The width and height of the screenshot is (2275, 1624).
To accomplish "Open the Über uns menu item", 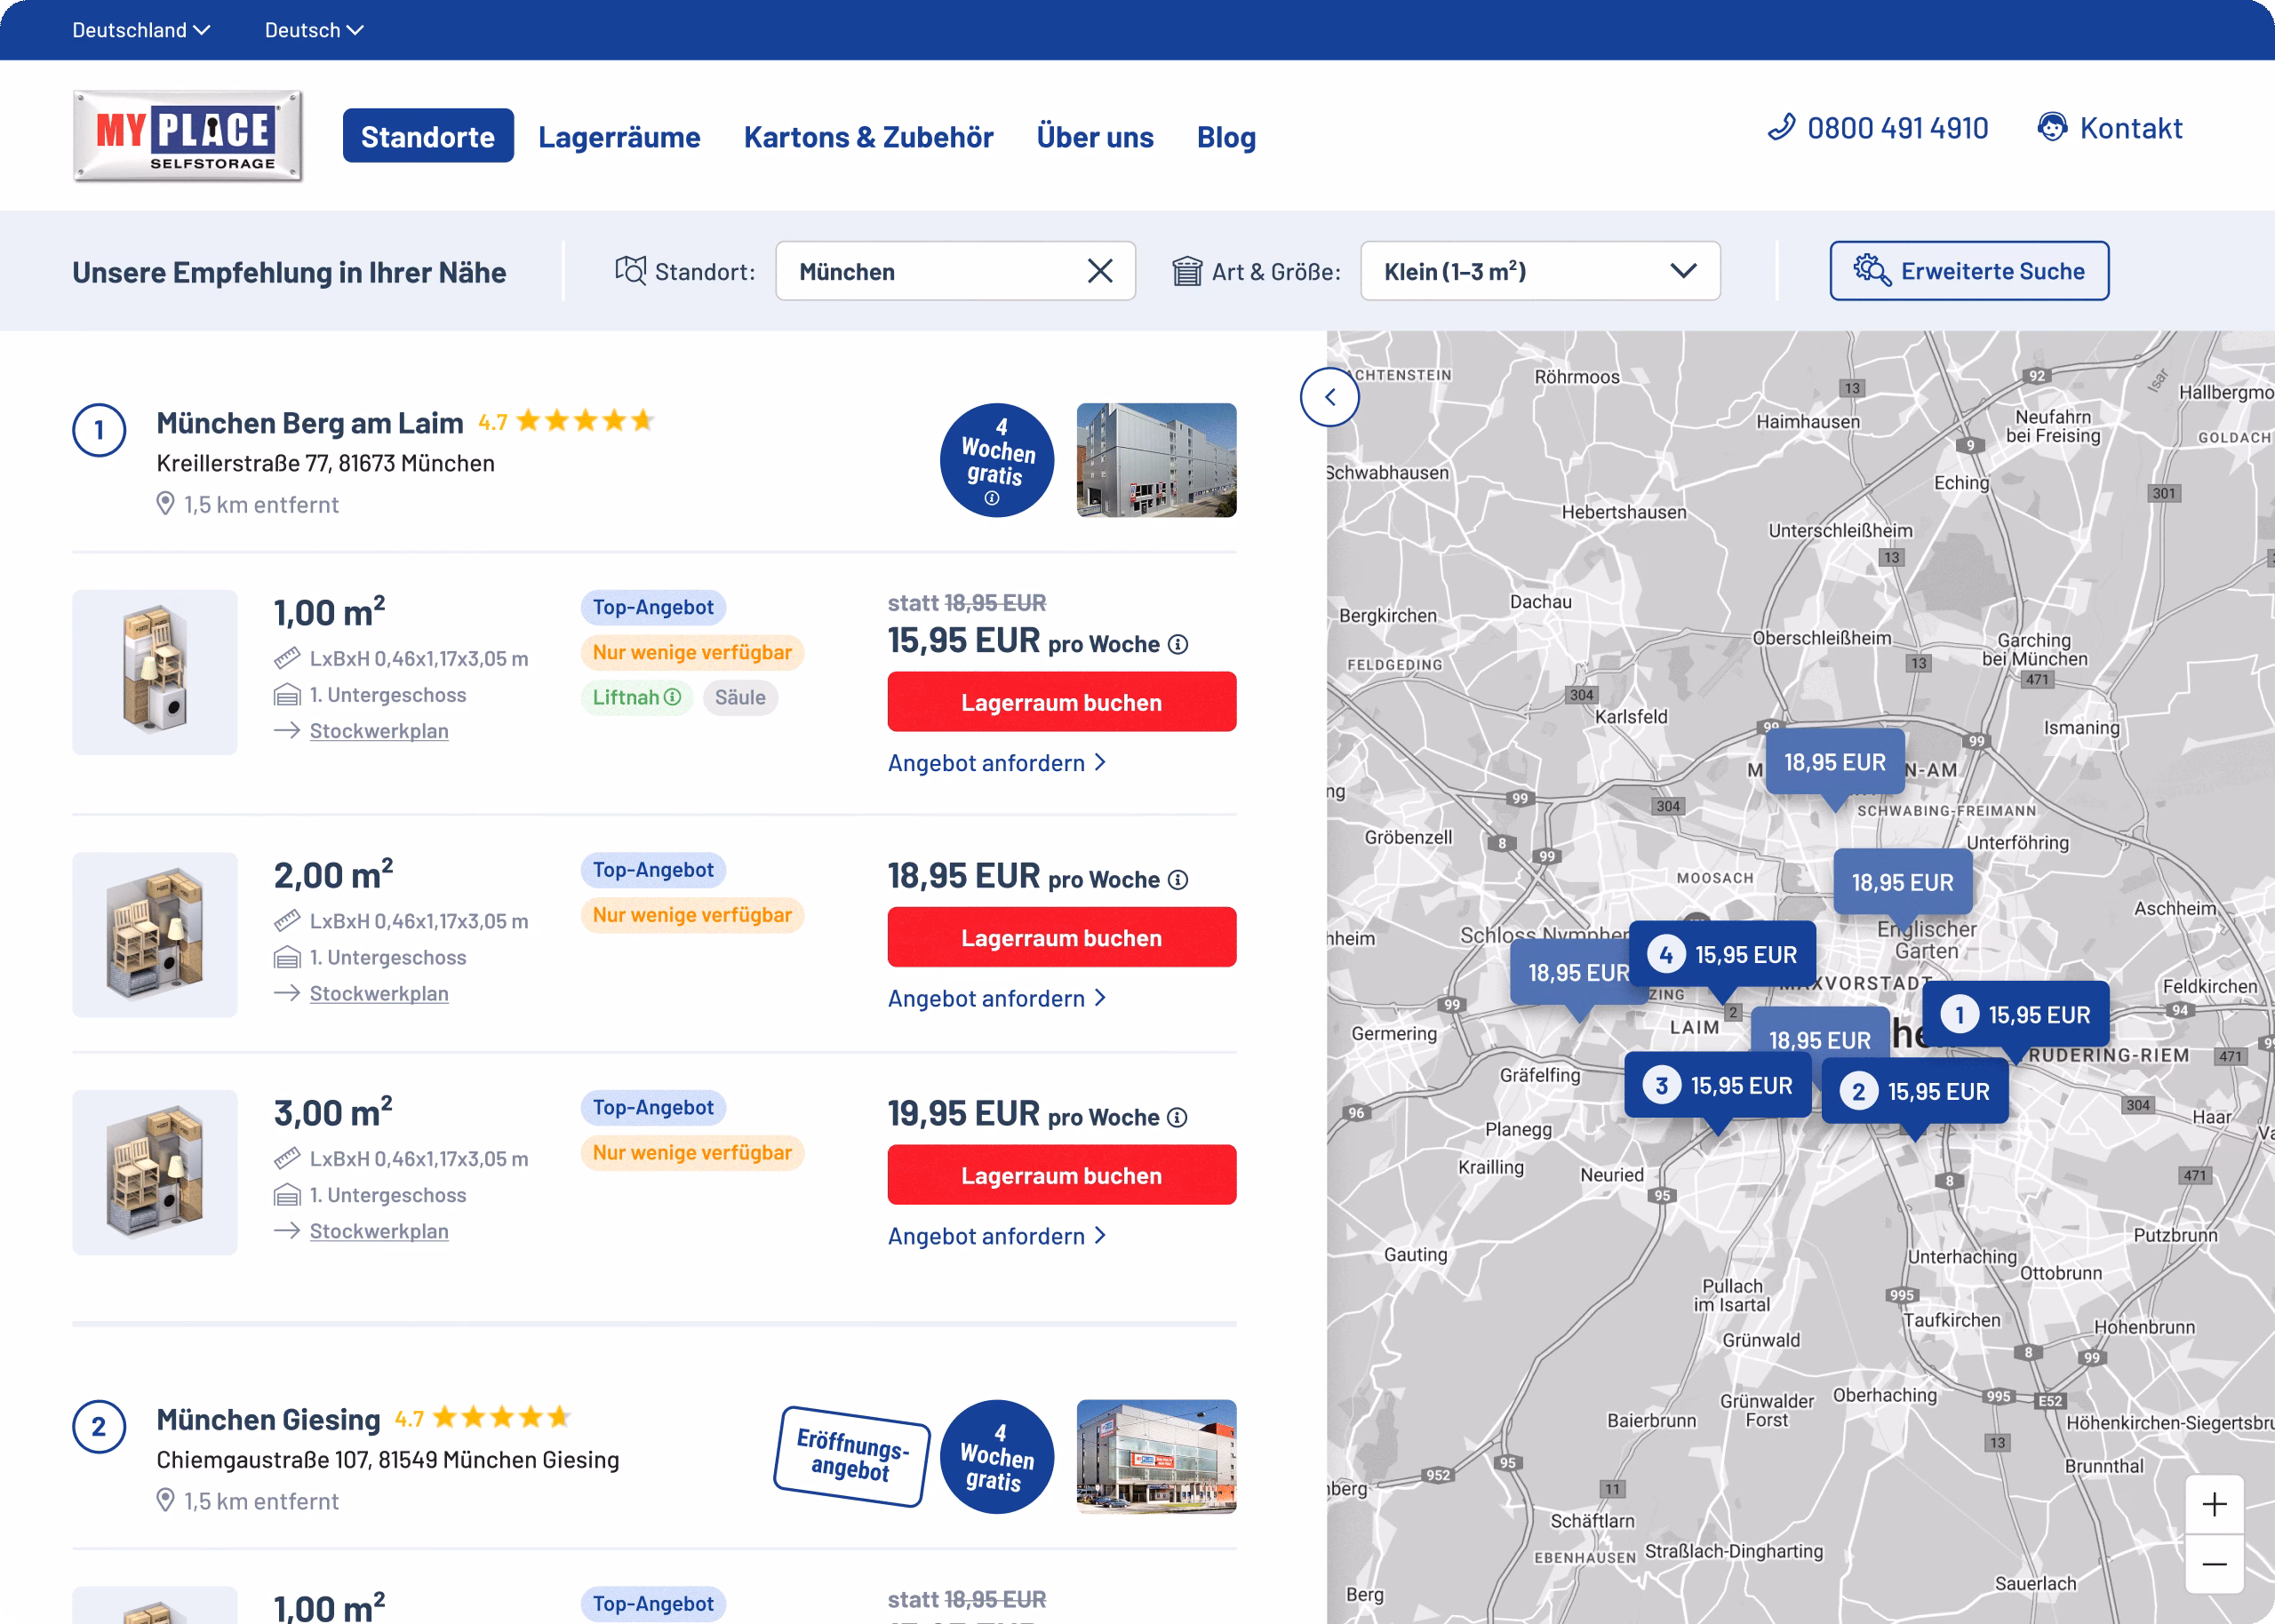I will pyautogui.click(x=1095, y=136).
